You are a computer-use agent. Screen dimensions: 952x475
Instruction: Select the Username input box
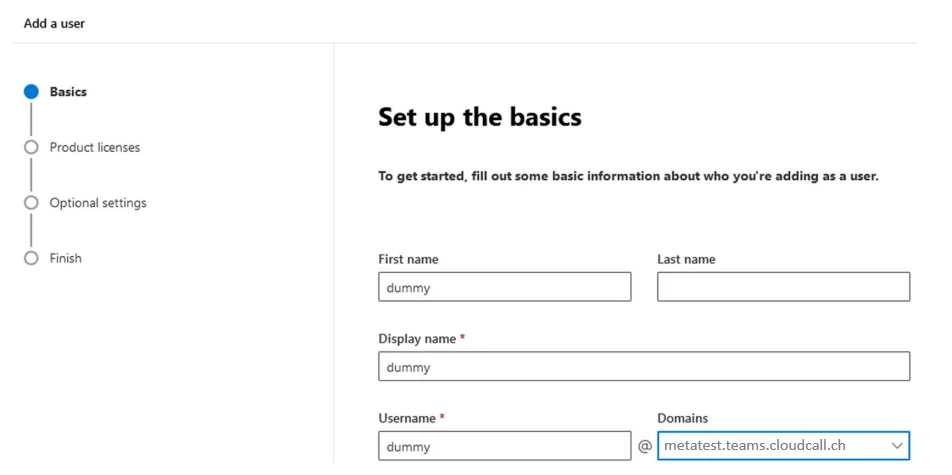click(504, 446)
